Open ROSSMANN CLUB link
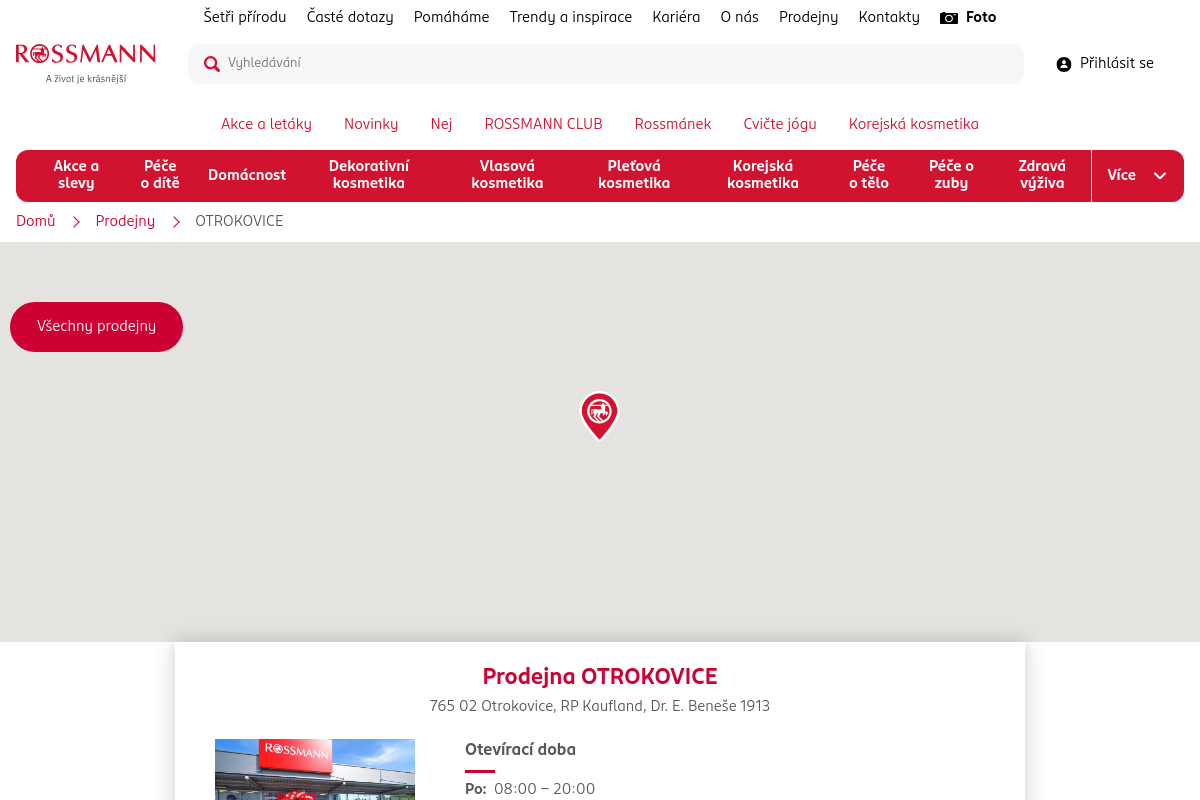The height and width of the screenshot is (800, 1200). [x=544, y=124]
